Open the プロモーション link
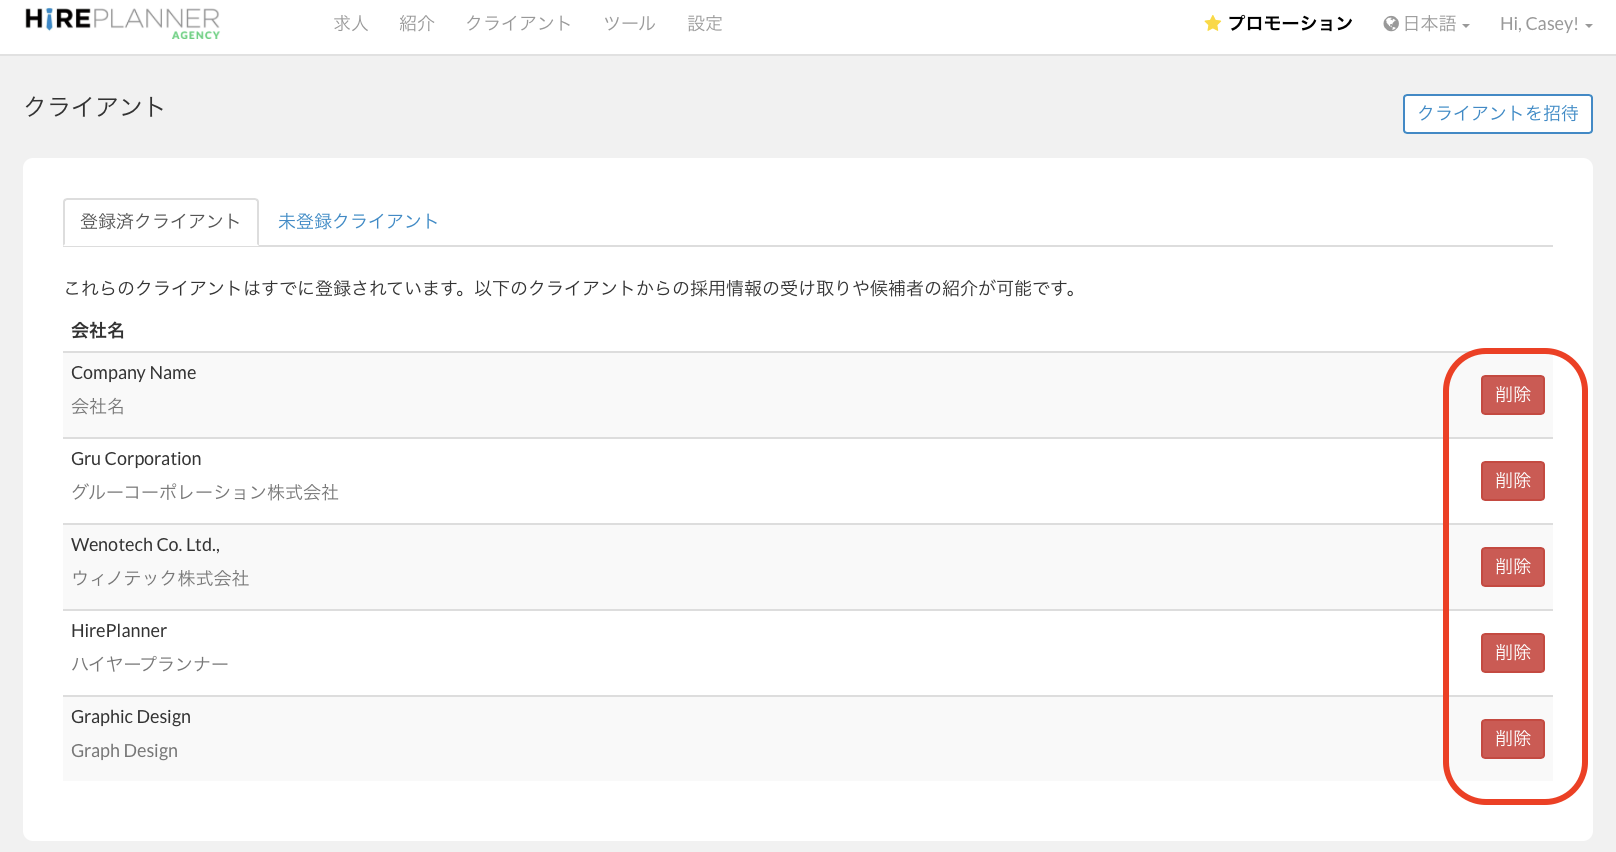Viewport: 1616px width, 852px height. point(1289,24)
